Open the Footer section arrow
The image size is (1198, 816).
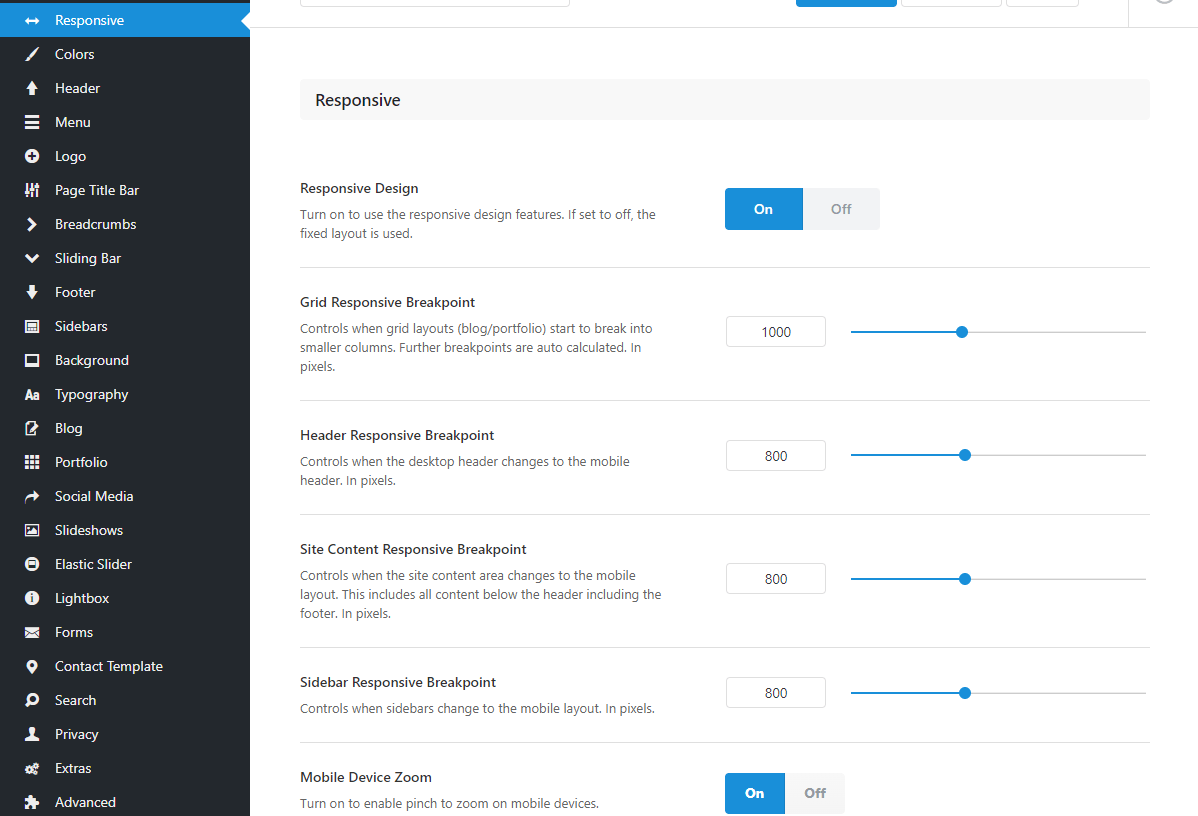pos(32,292)
